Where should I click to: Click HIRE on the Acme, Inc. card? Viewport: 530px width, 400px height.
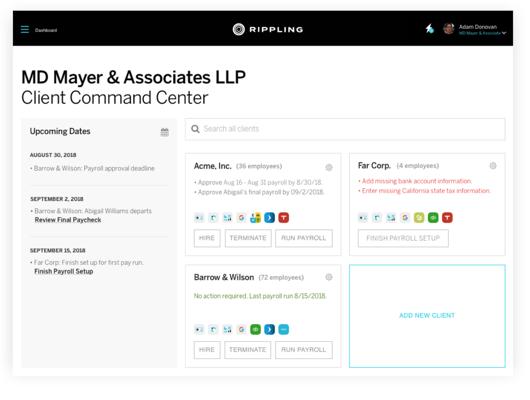pos(207,238)
